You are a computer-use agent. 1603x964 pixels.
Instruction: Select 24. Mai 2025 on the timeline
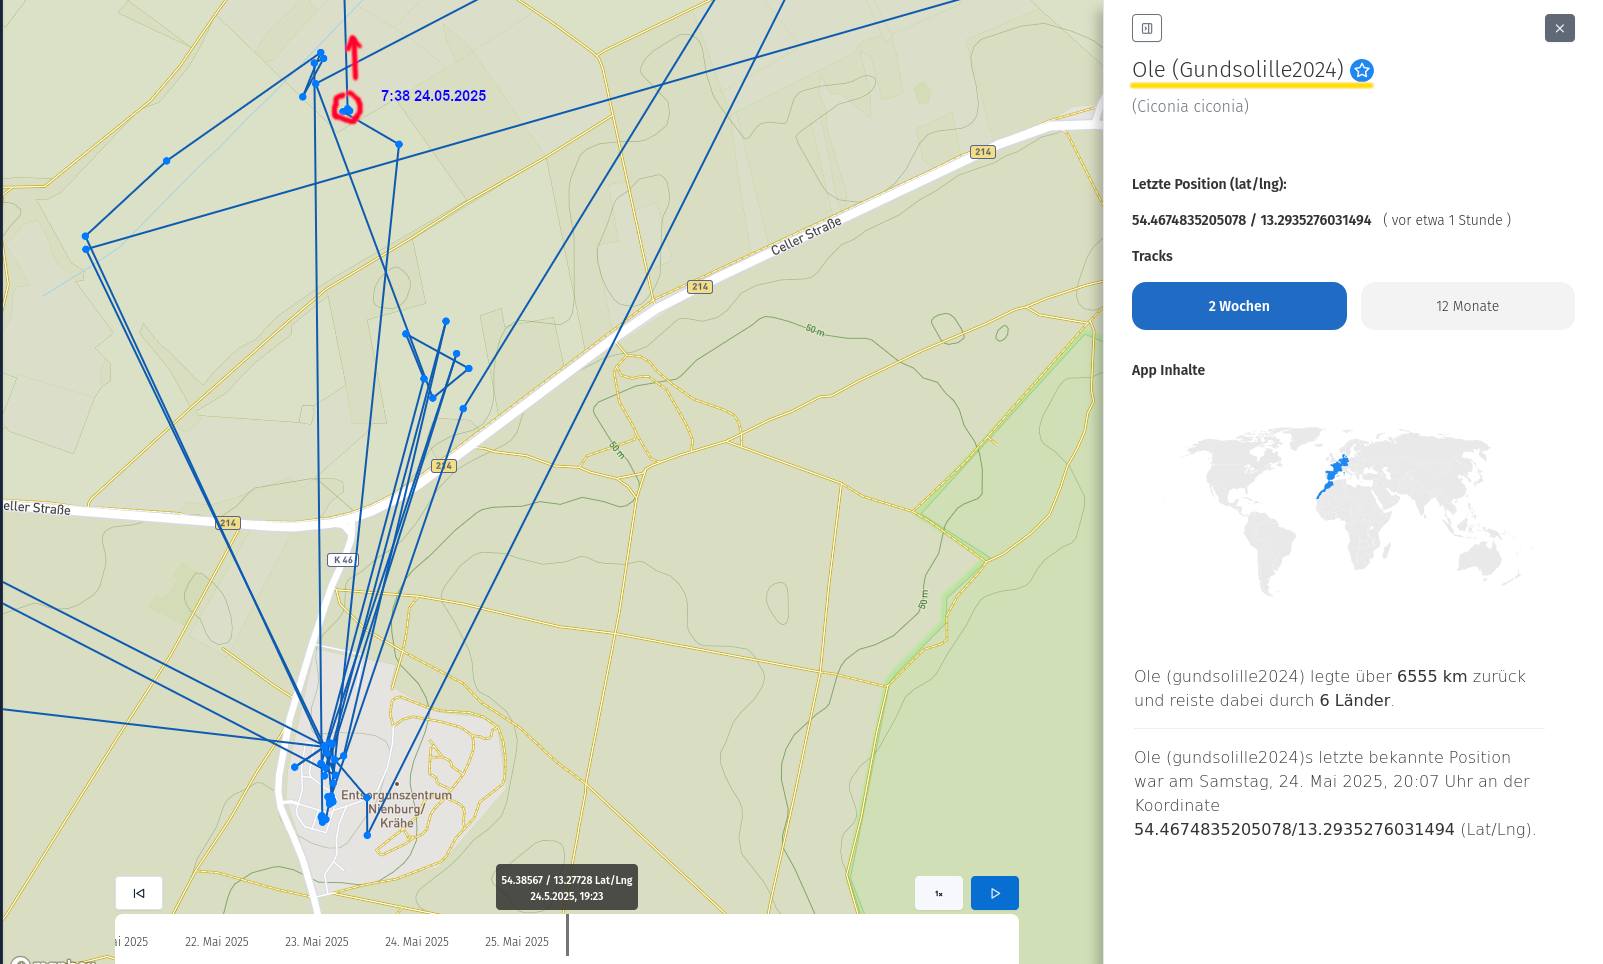417,942
